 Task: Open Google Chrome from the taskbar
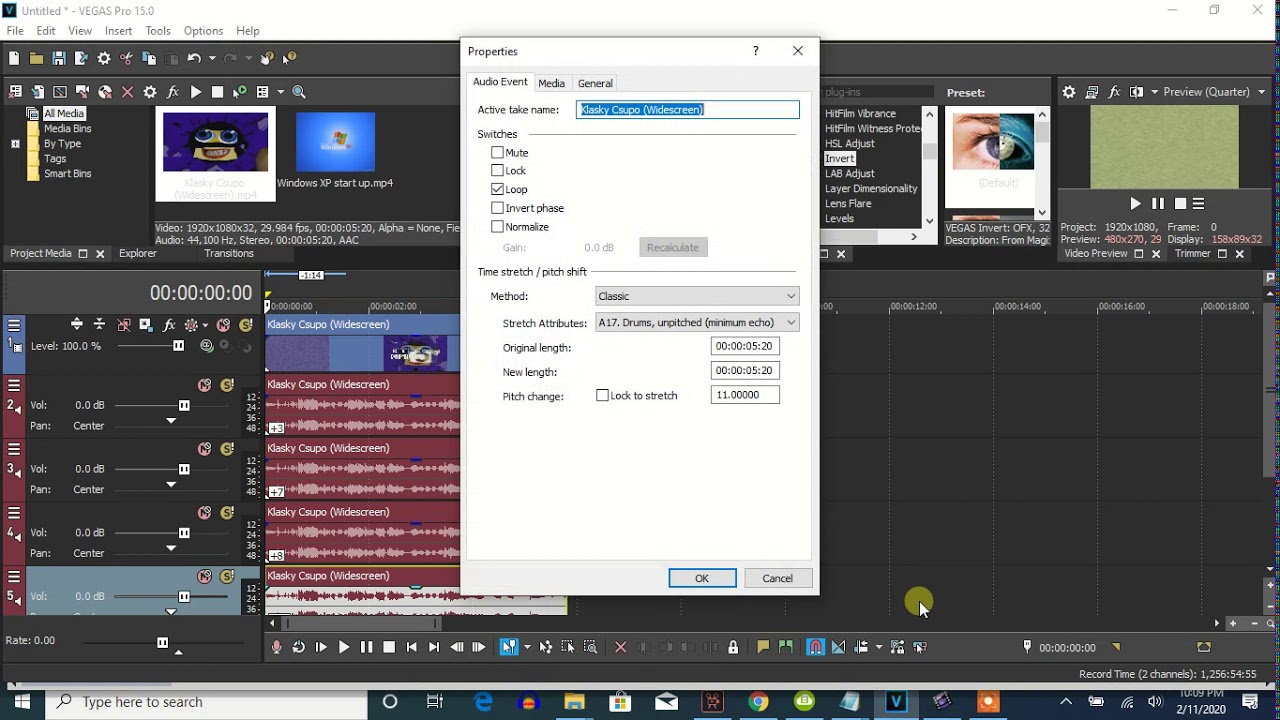pos(758,702)
